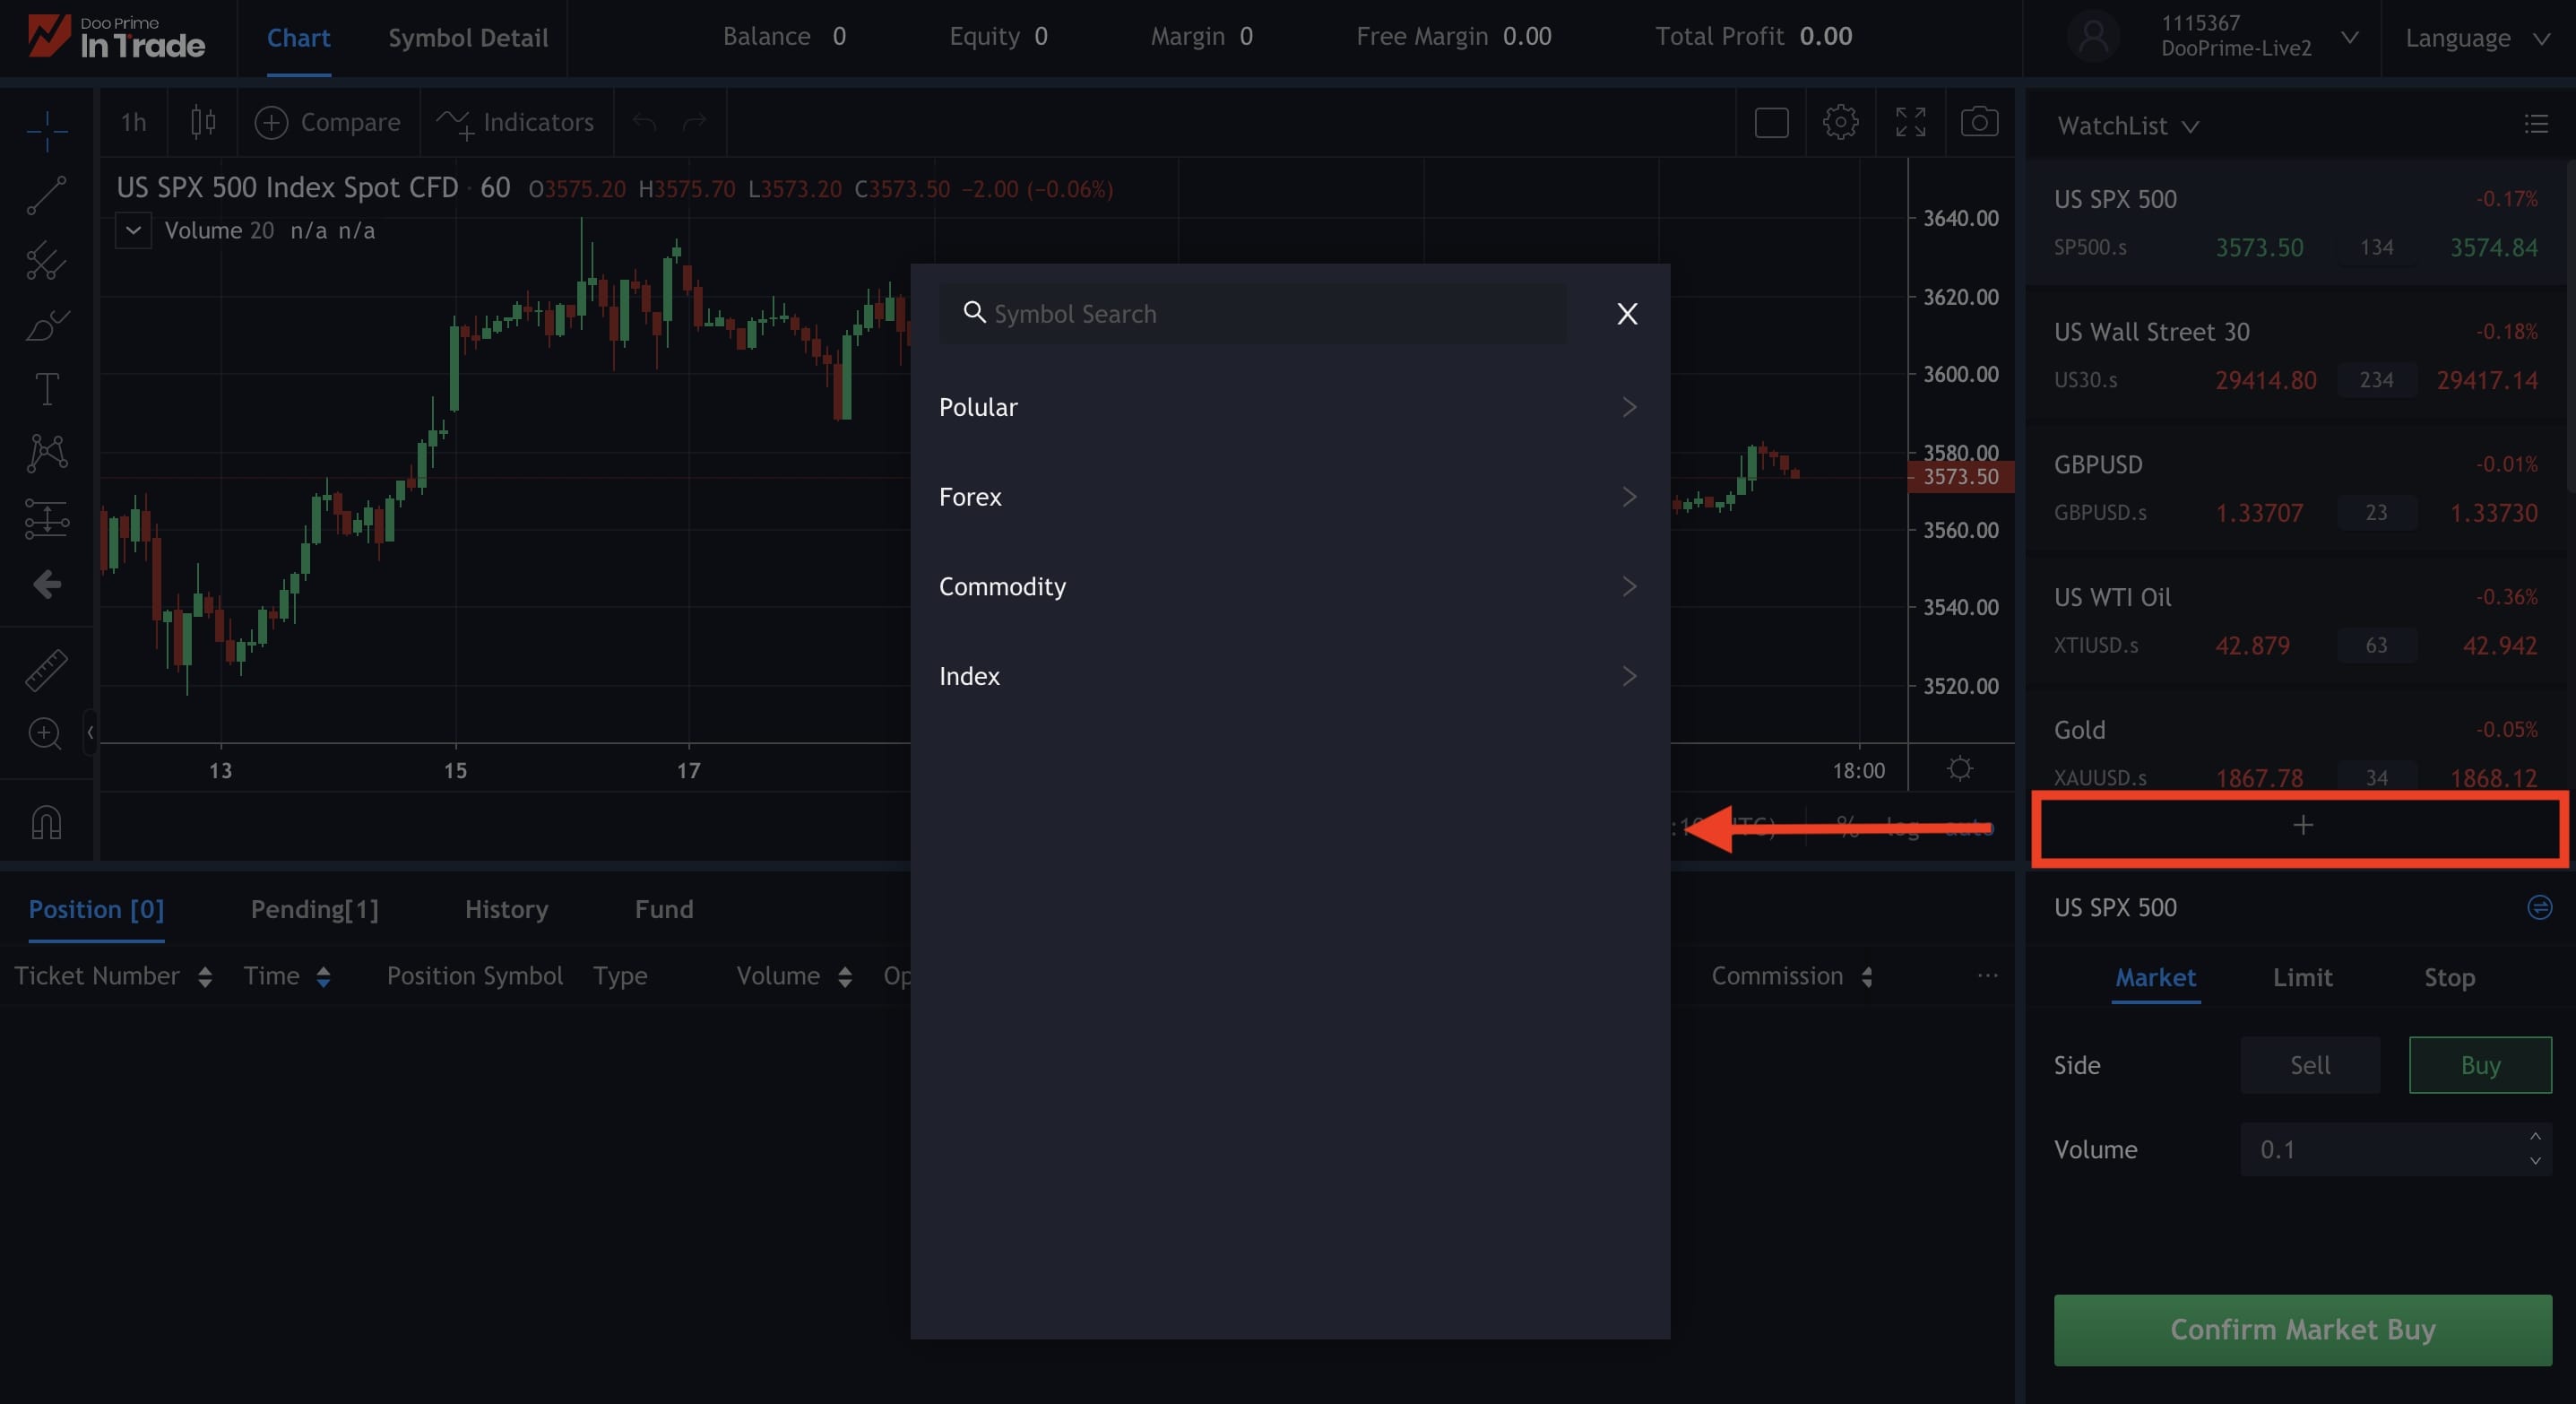The width and height of the screenshot is (2576, 1404).
Task: Expand the Index category
Action: pos(1289,676)
